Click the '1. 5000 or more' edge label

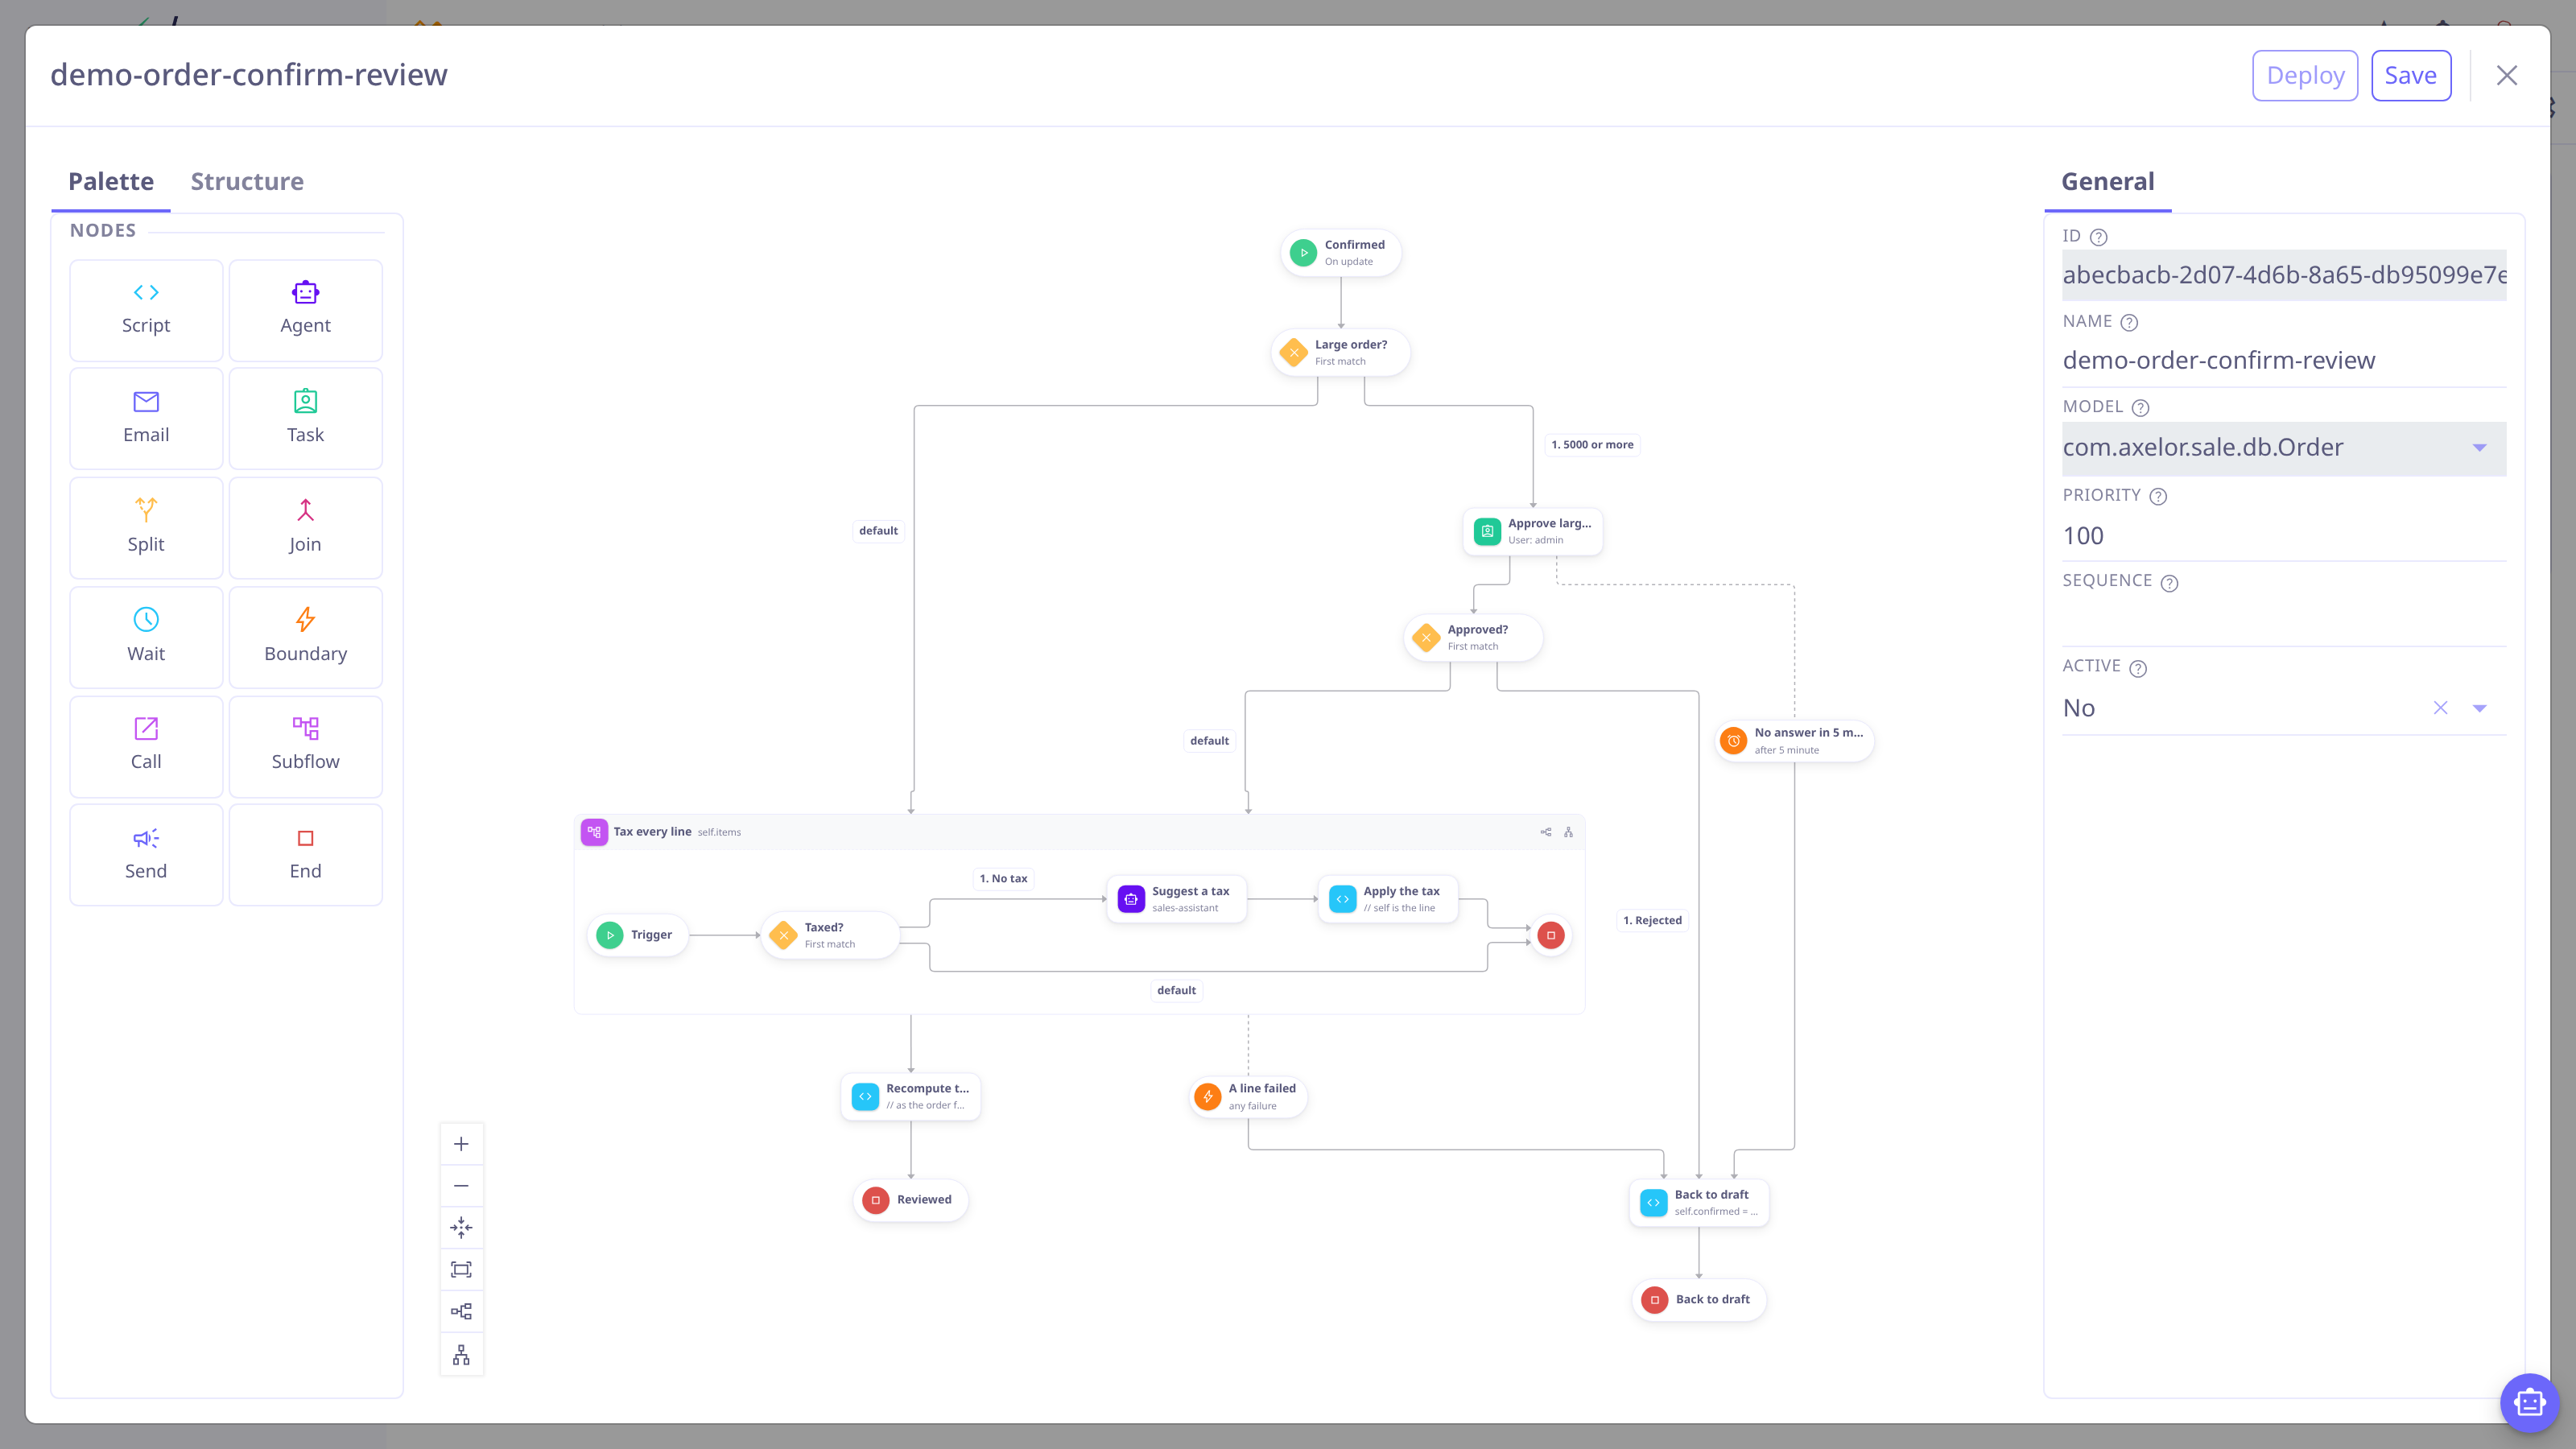tap(1592, 445)
